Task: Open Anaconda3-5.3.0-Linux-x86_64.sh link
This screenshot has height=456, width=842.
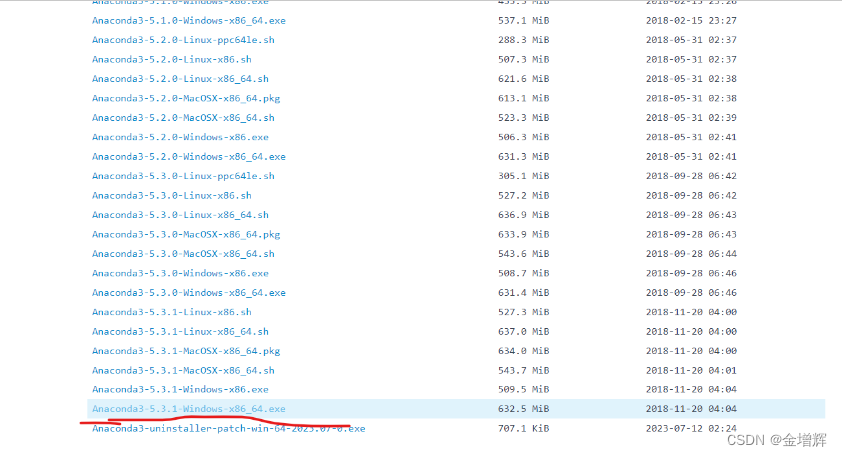Action: 180,215
